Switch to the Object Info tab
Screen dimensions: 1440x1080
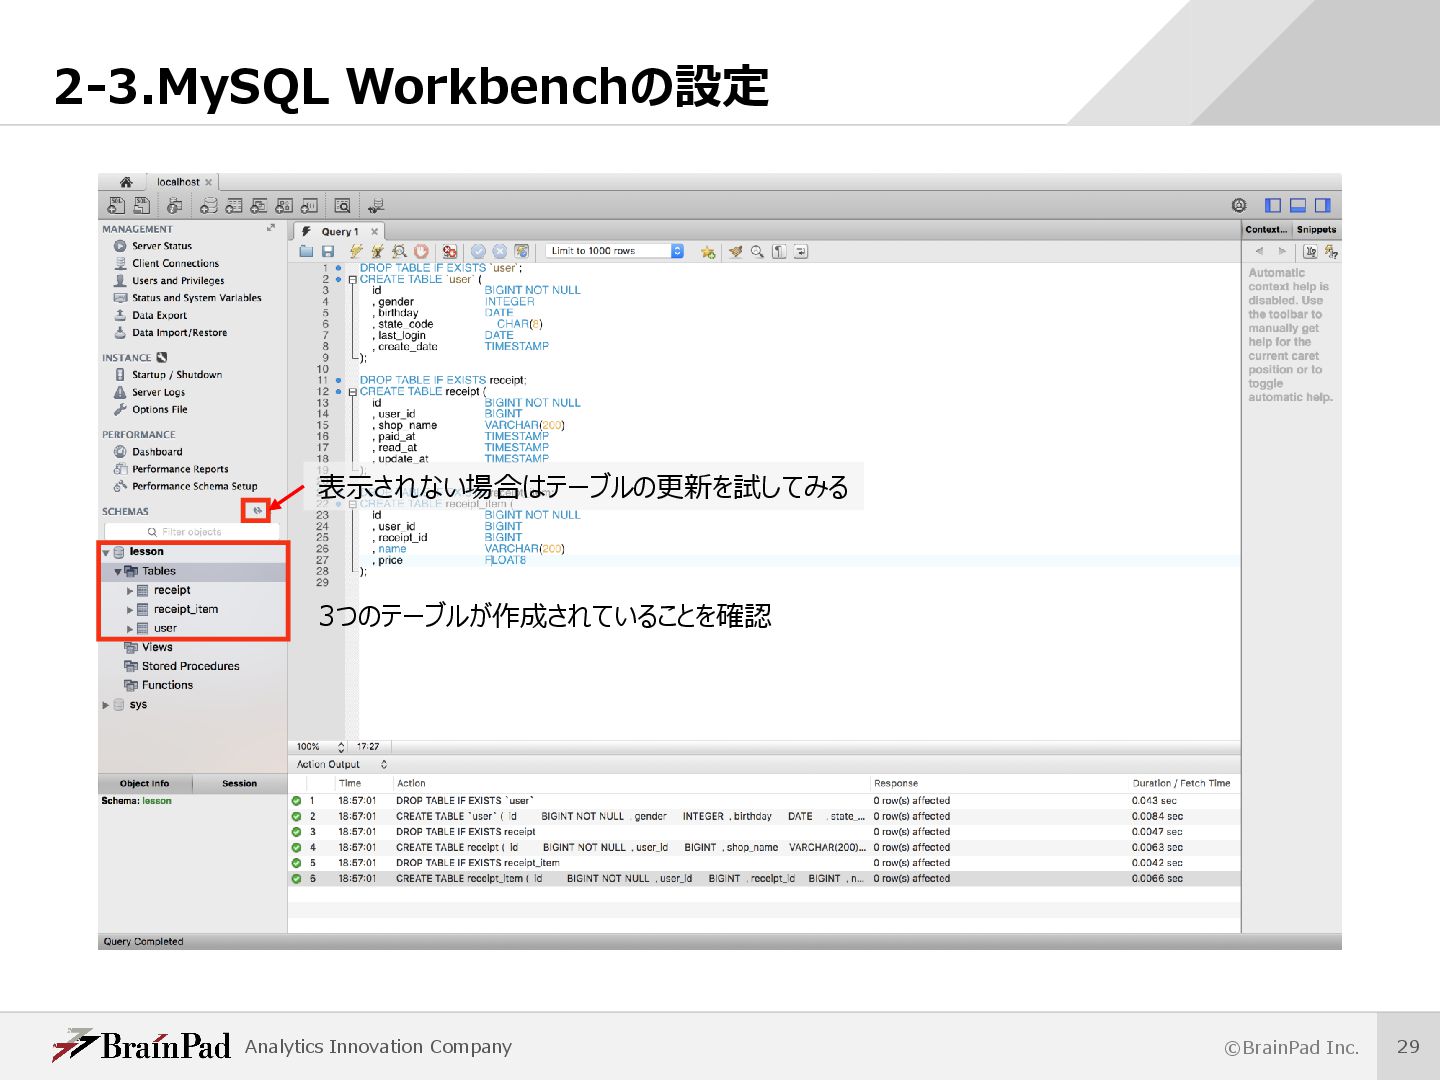pyautogui.click(x=145, y=784)
